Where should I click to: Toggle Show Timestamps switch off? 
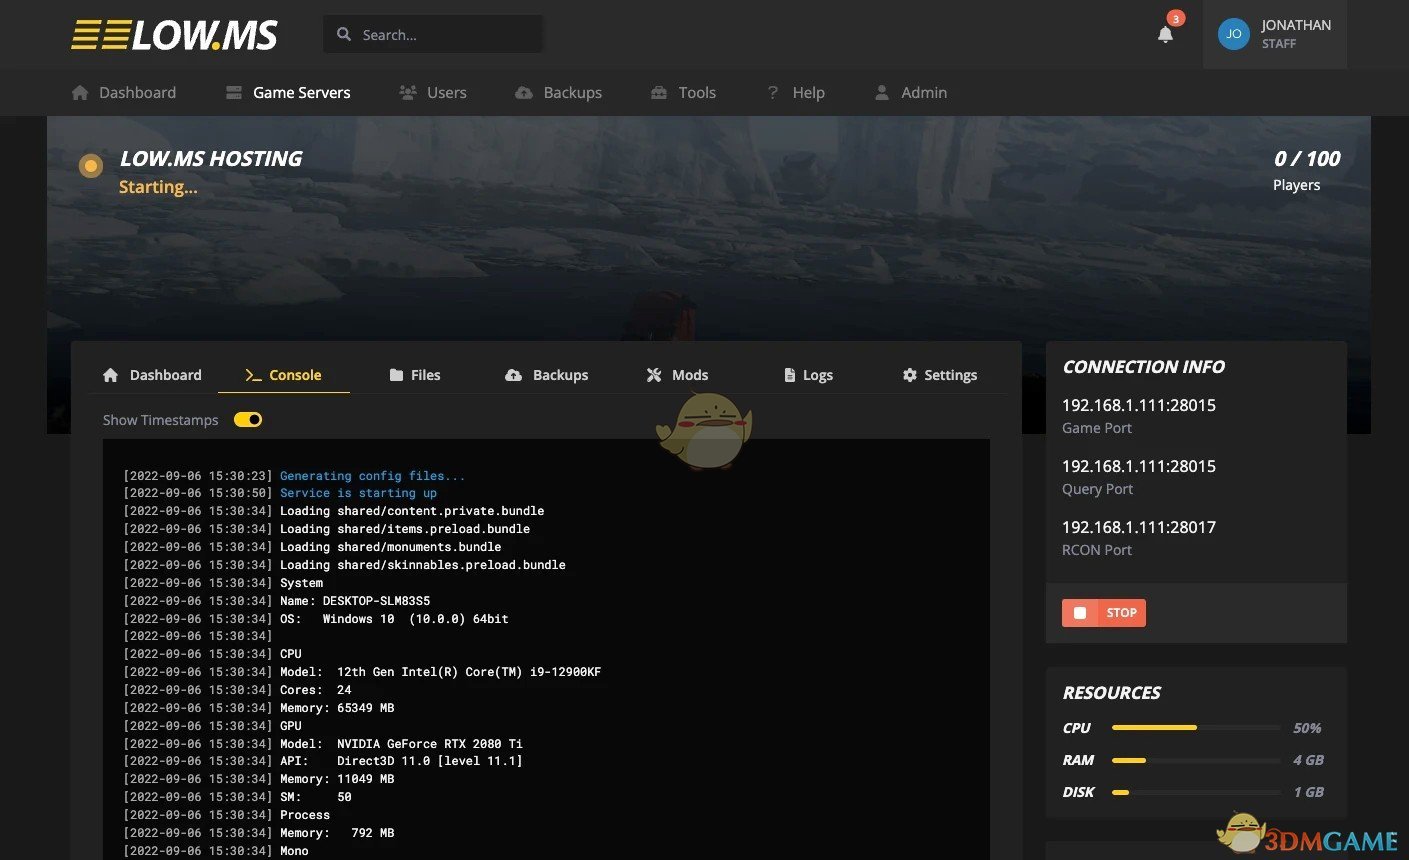point(248,420)
